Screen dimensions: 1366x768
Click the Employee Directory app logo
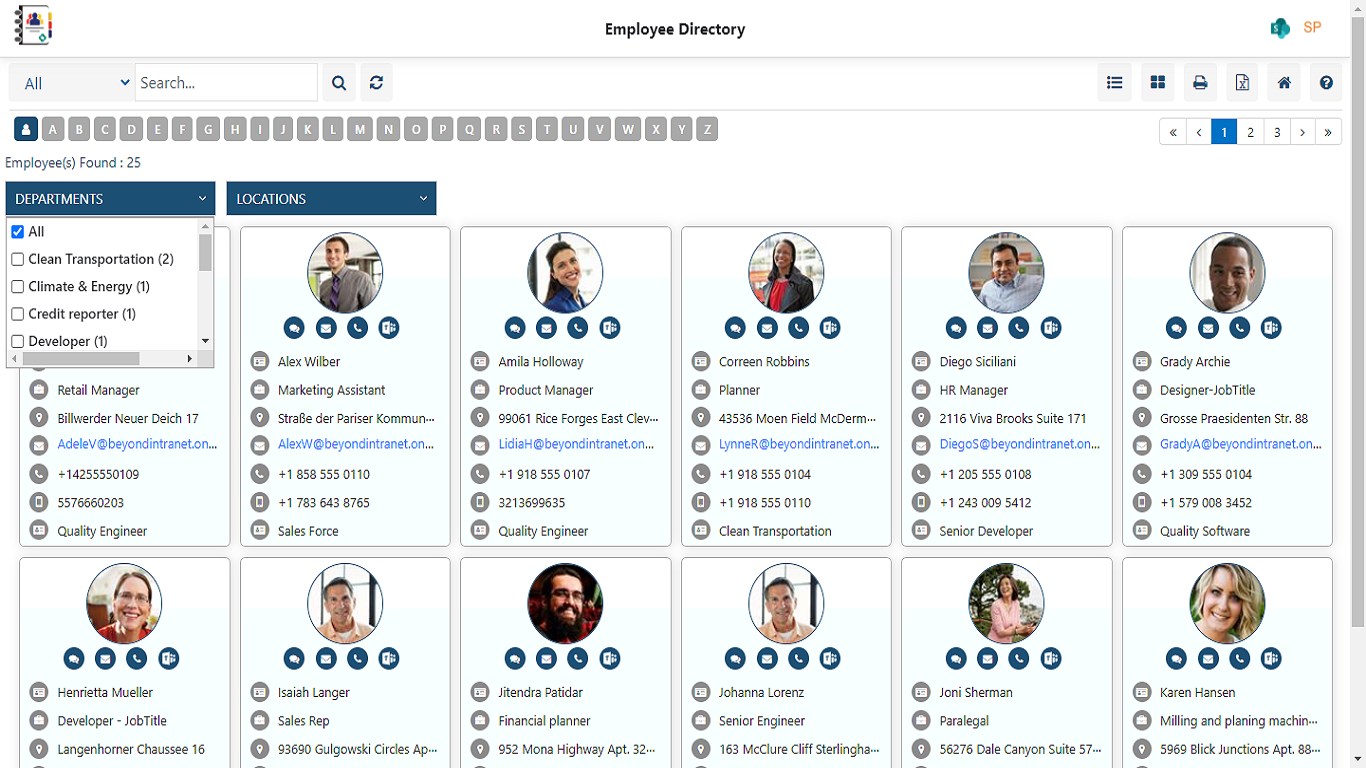[x=33, y=26]
